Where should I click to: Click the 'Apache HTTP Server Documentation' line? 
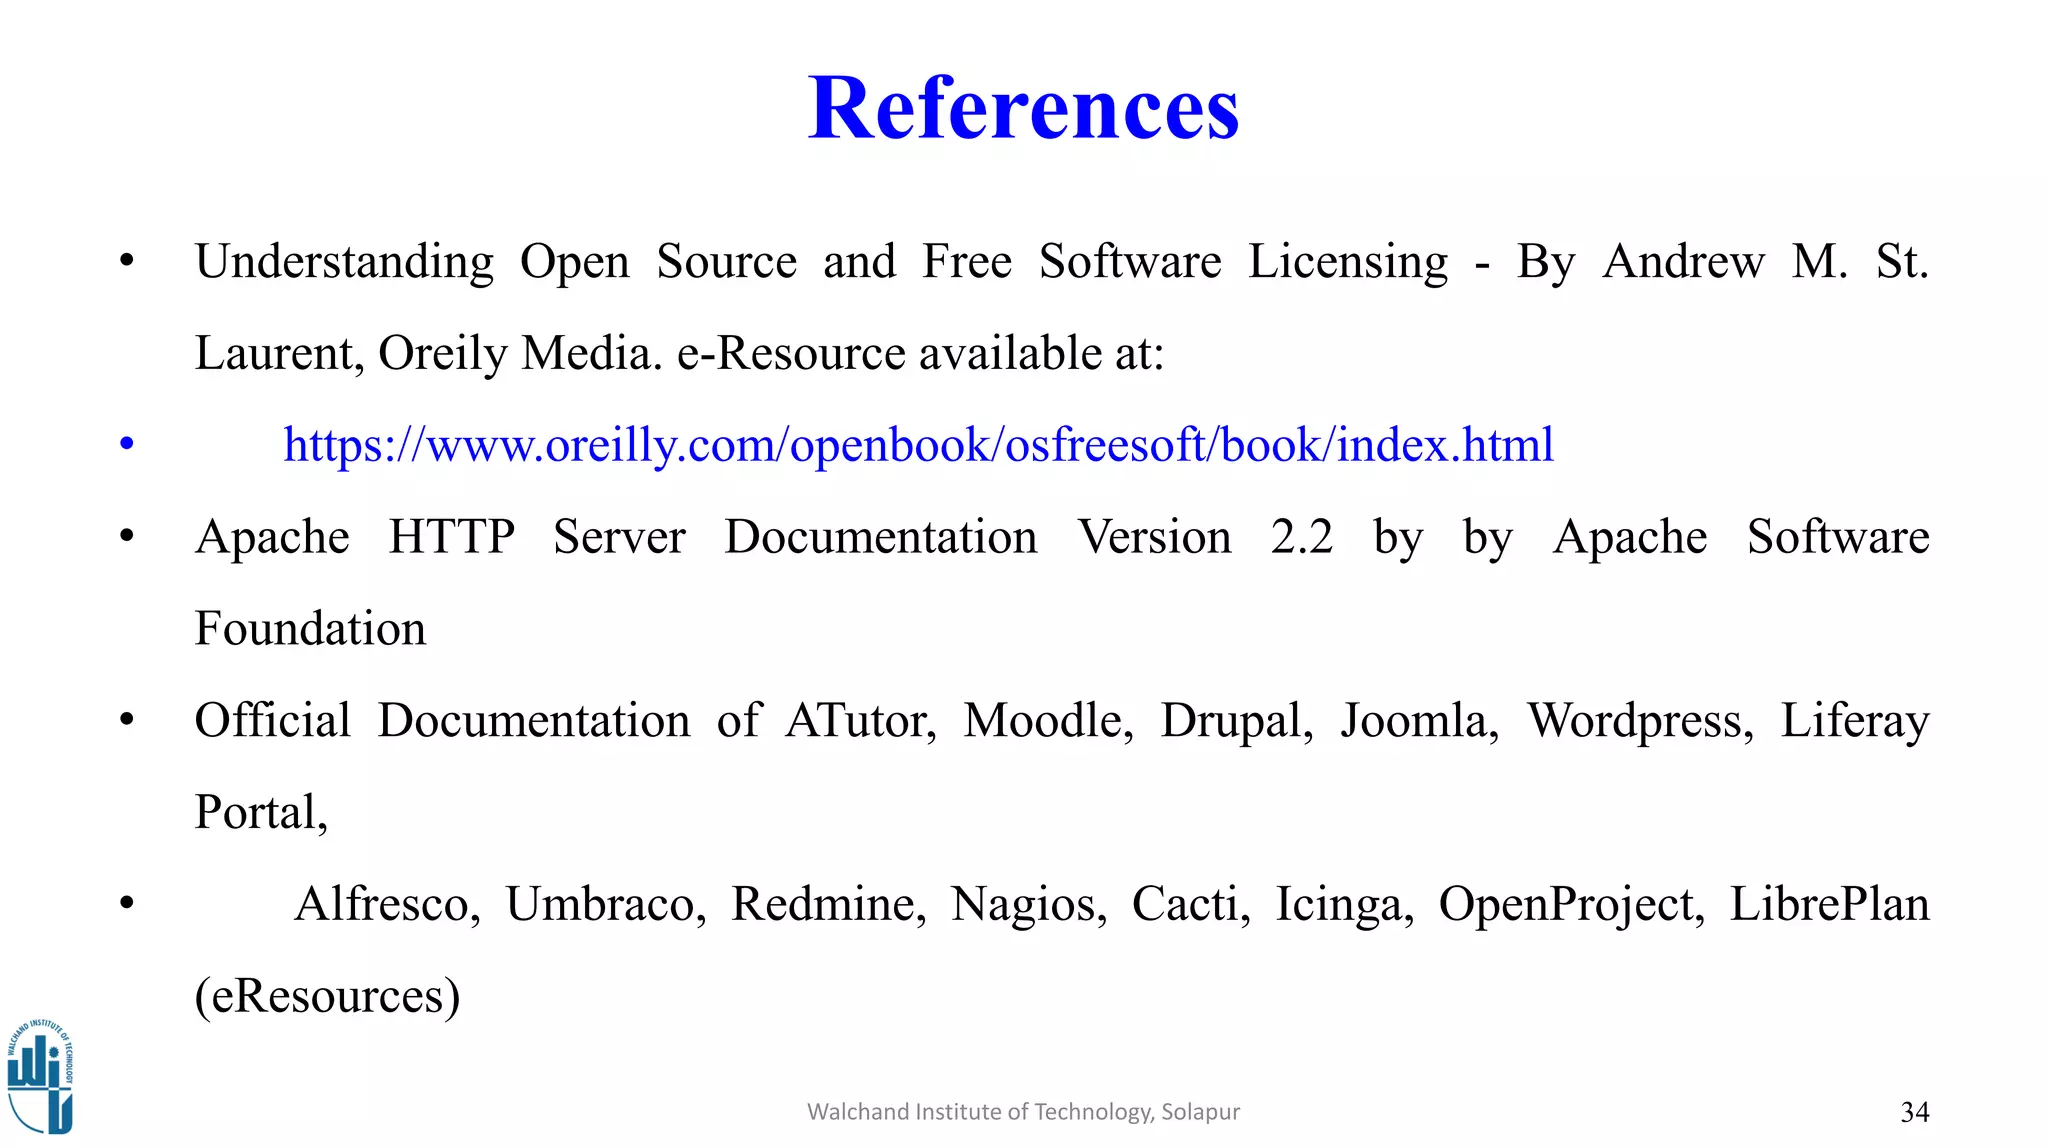pyautogui.click(x=615, y=537)
